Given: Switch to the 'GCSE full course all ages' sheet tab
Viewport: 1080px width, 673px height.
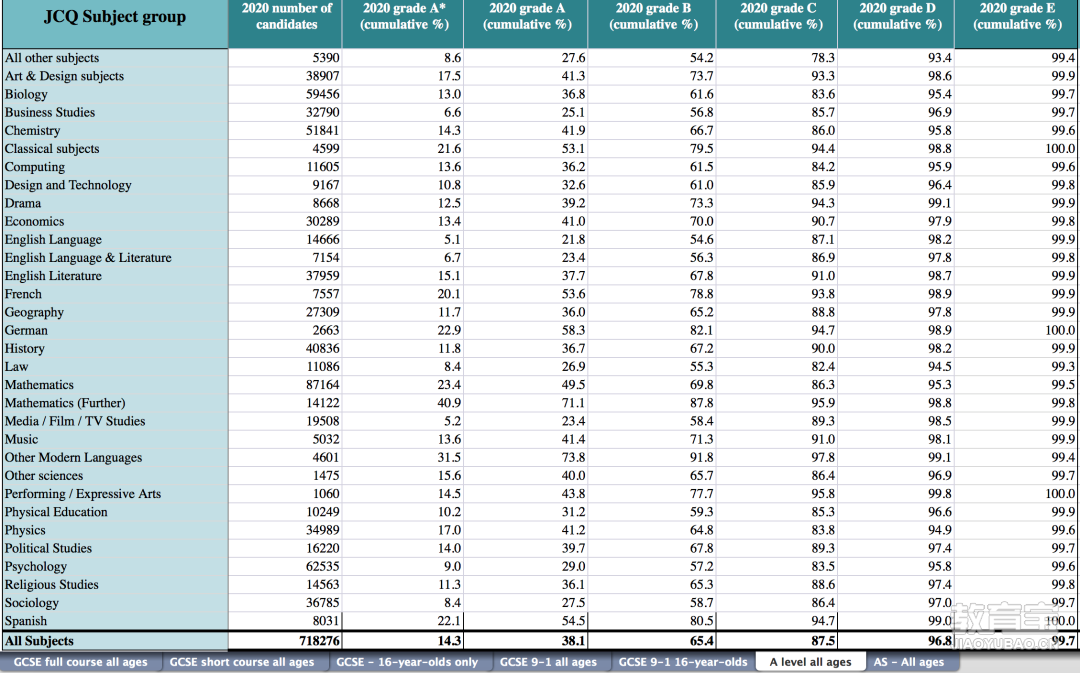Looking at the screenshot, I should 81,662.
